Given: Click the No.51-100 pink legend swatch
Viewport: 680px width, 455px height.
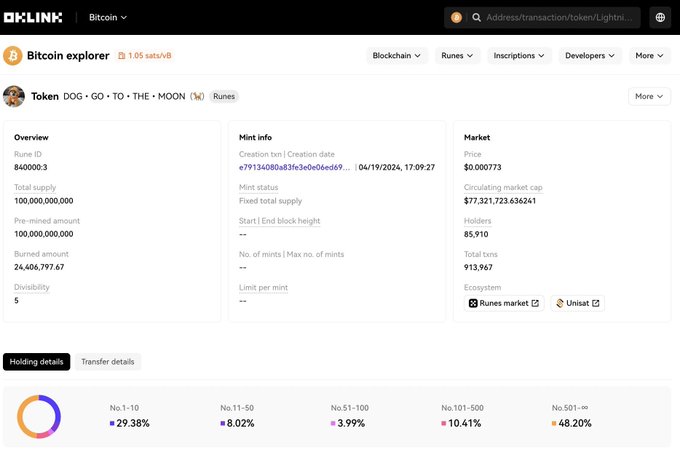Looking at the screenshot, I should click(x=333, y=423).
